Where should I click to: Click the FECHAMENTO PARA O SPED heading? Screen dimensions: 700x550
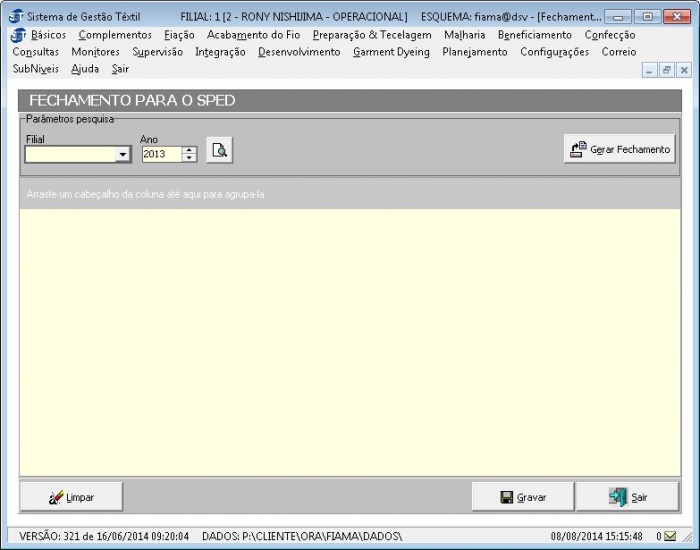pyautogui.click(x=132, y=100)
